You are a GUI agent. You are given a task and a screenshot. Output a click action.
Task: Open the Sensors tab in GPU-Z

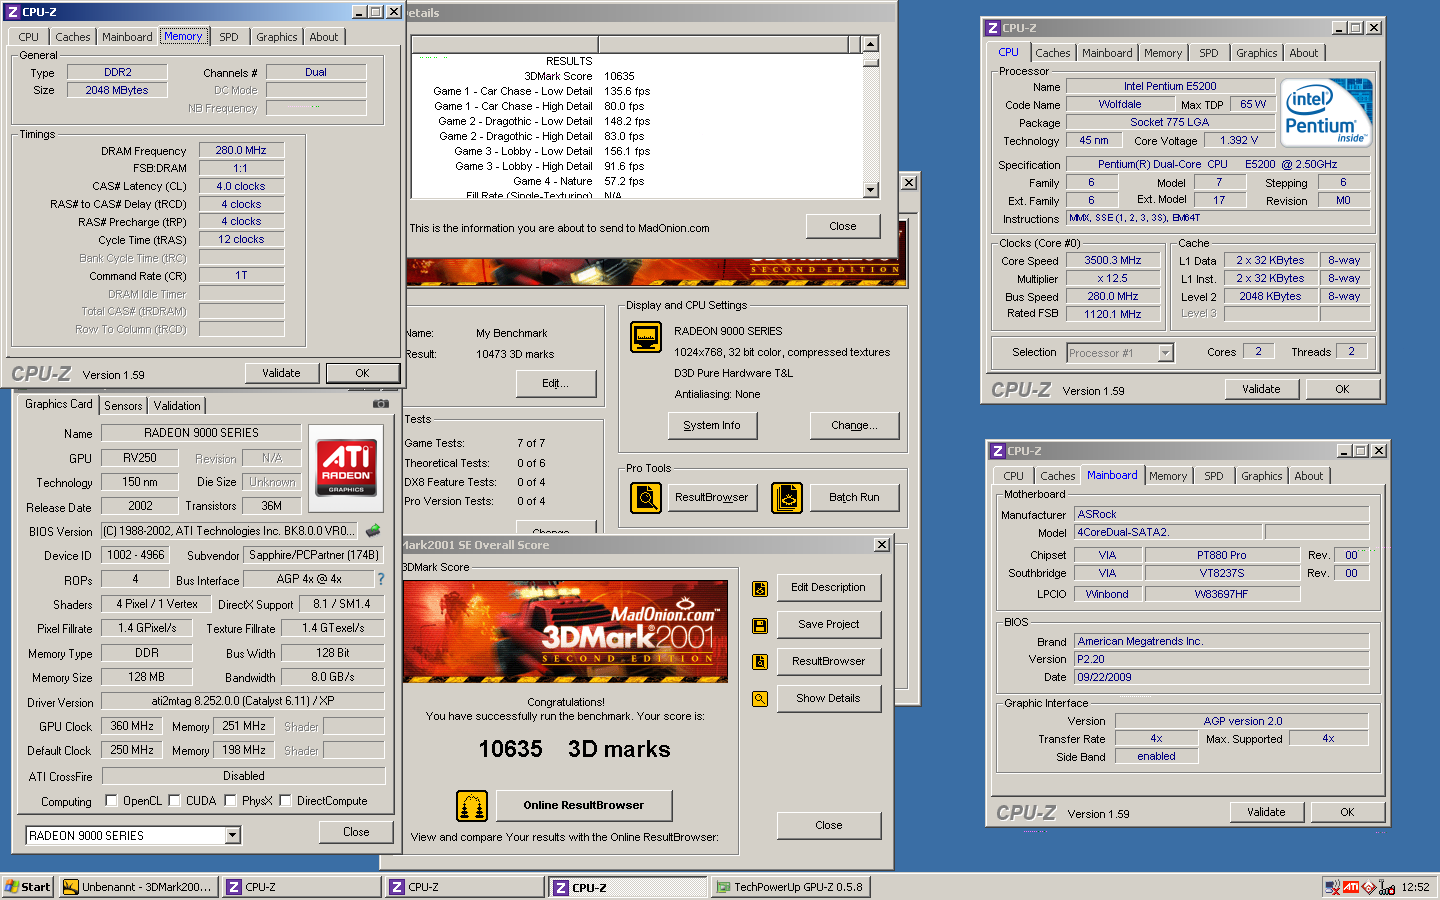tap(123, 405)
